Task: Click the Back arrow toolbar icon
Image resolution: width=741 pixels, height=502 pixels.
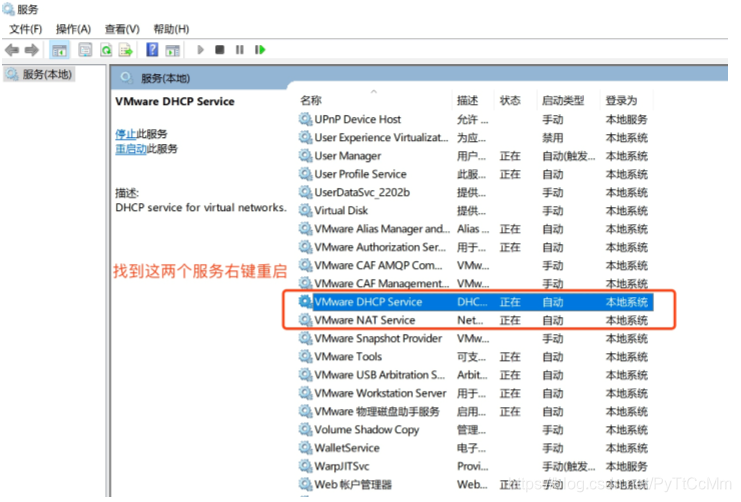Action: pos(12,50)
